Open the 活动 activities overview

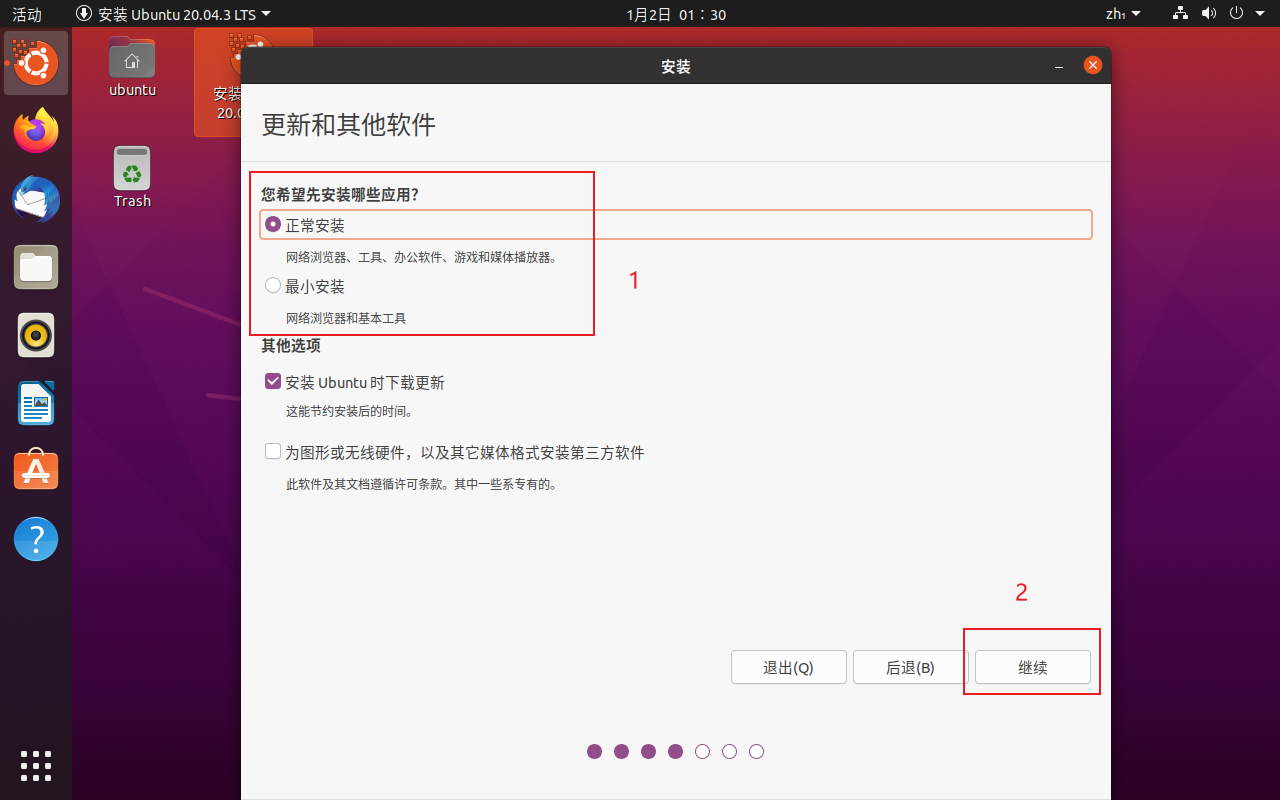pos(27,14)
